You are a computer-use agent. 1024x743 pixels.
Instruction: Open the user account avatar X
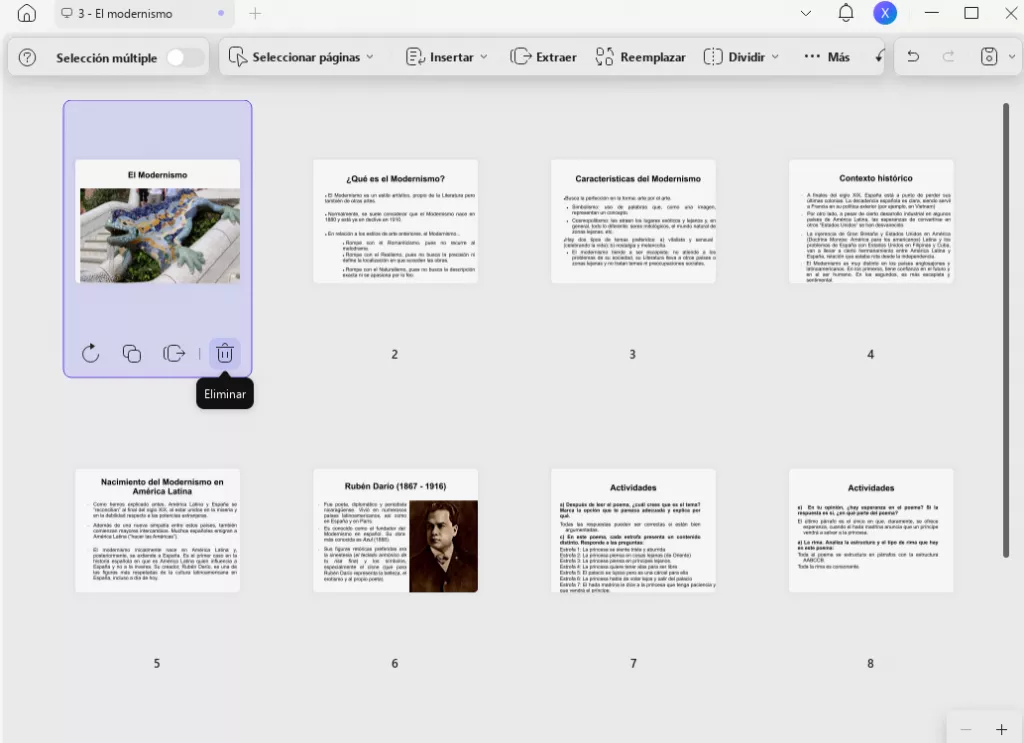point(885,13)
